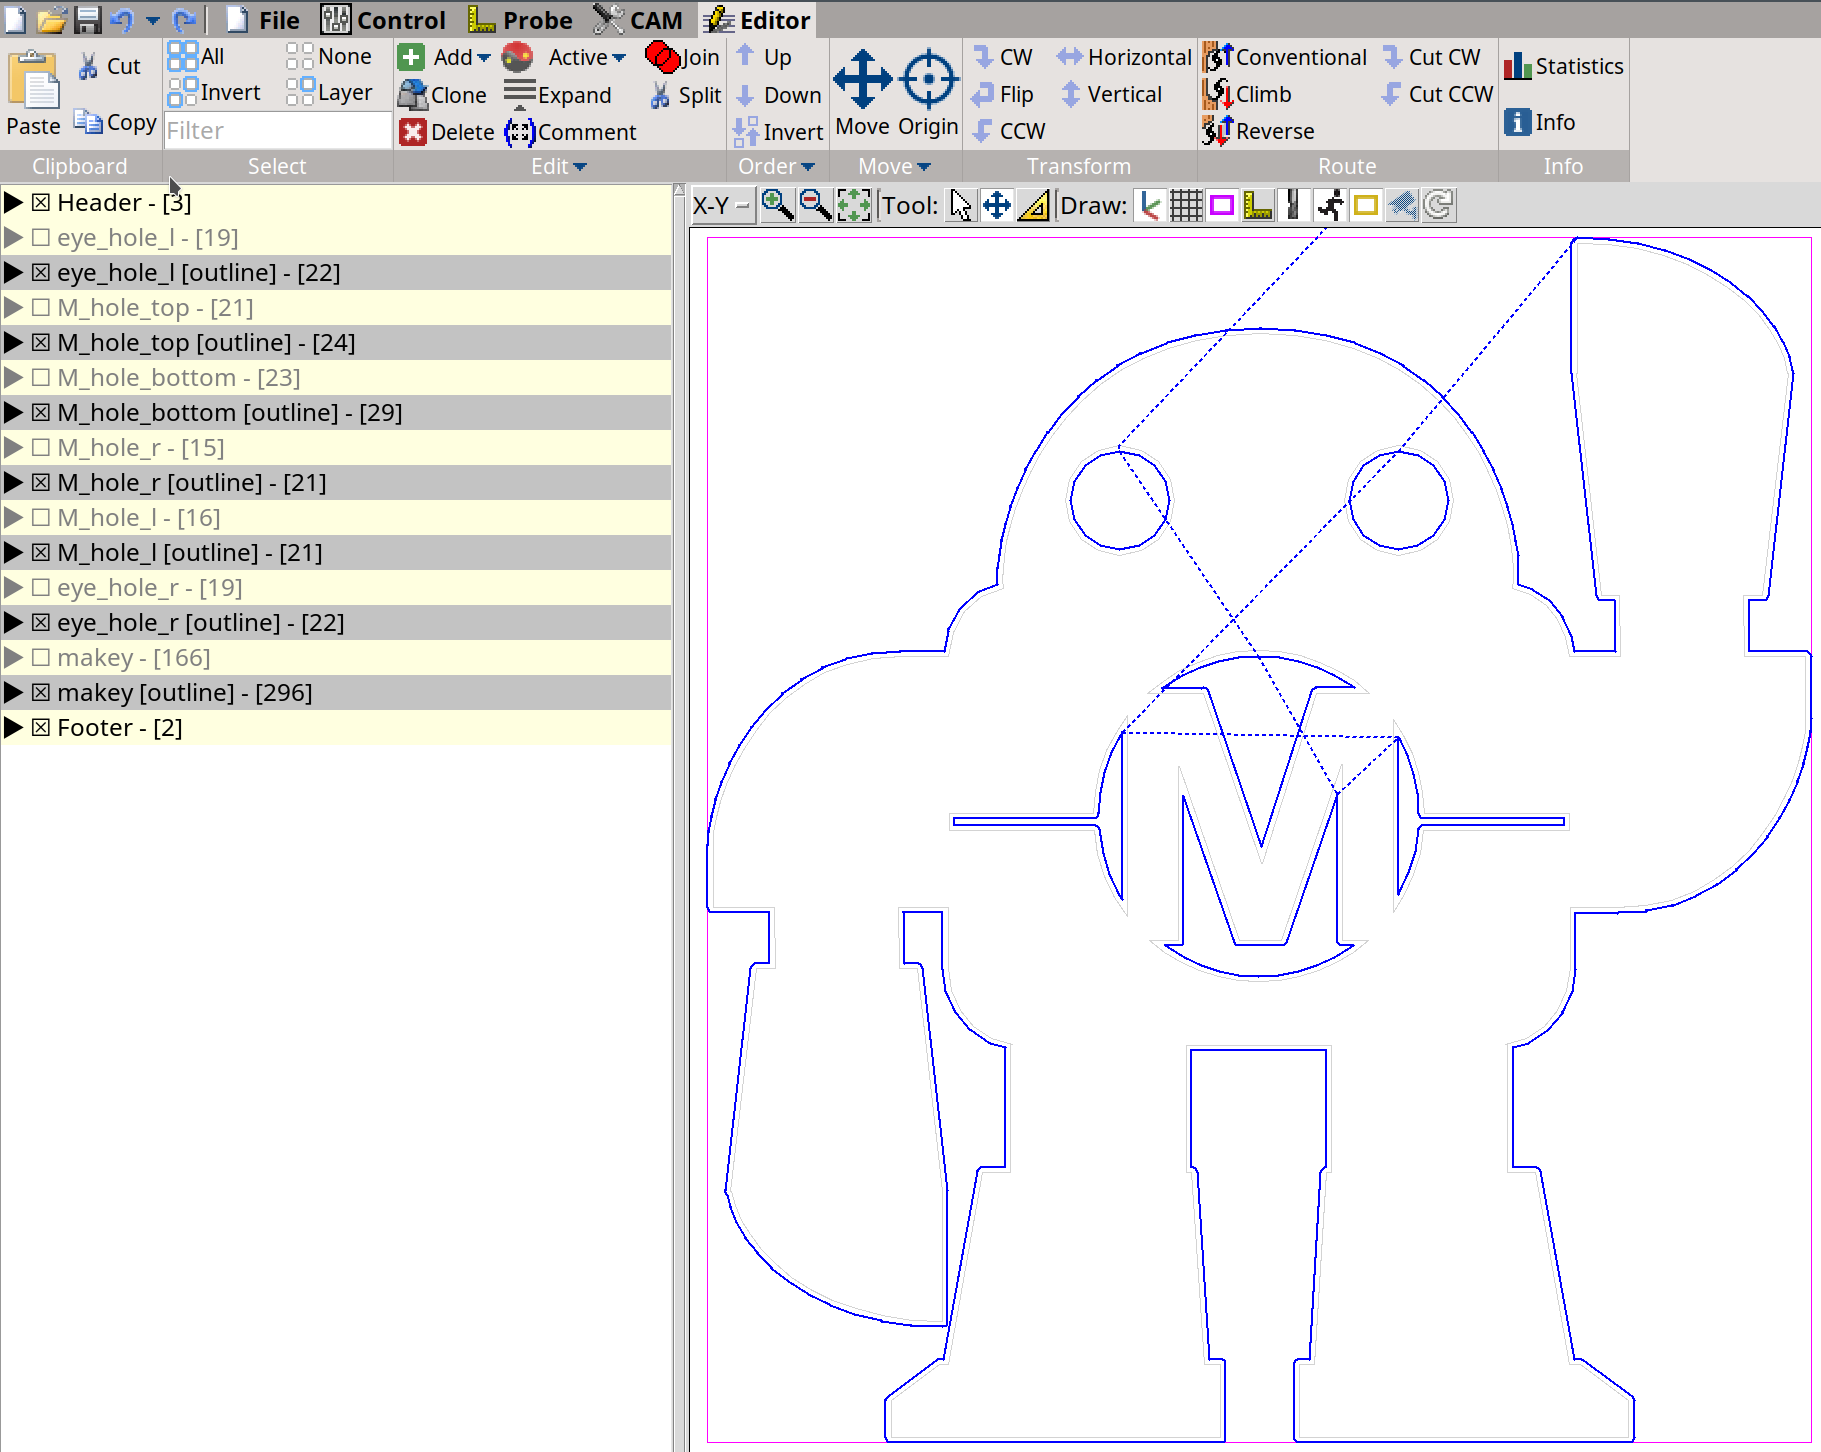Disable M_hole_top [outline] block
Image resolution: width=1821 pixels, height=1452 pixels.
[x=41, y=342]
